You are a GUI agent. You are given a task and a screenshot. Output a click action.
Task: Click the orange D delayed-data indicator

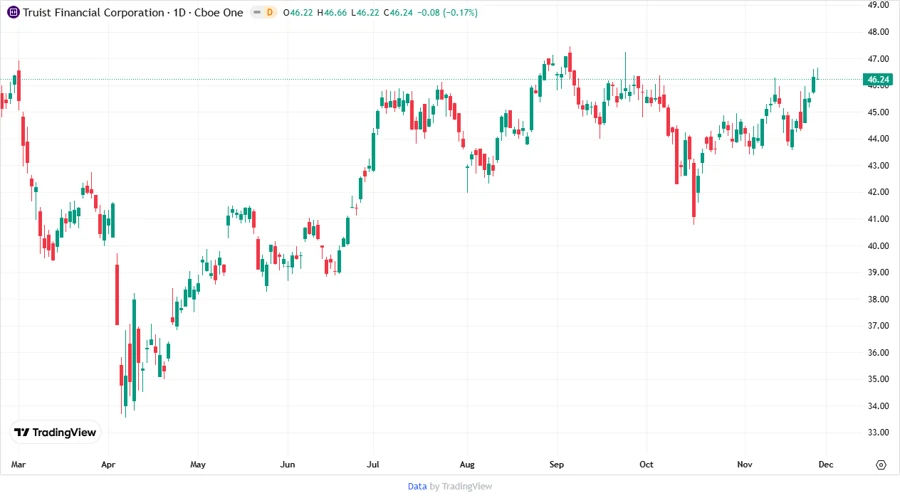(269, 12)
